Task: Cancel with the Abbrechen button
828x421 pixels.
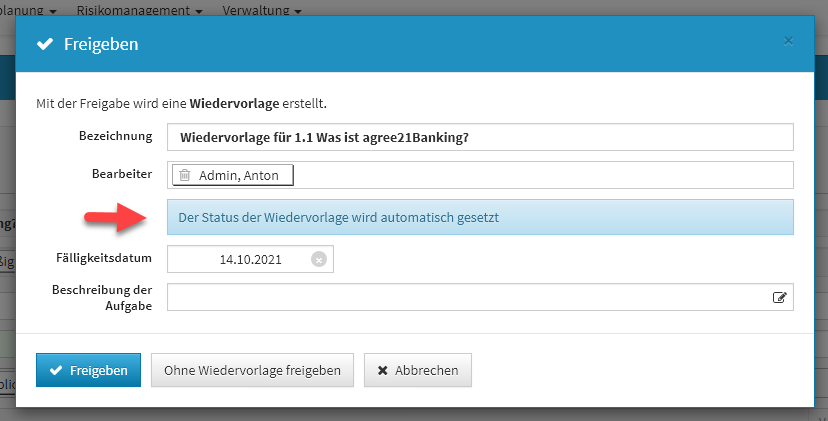Action: (418, 370)
